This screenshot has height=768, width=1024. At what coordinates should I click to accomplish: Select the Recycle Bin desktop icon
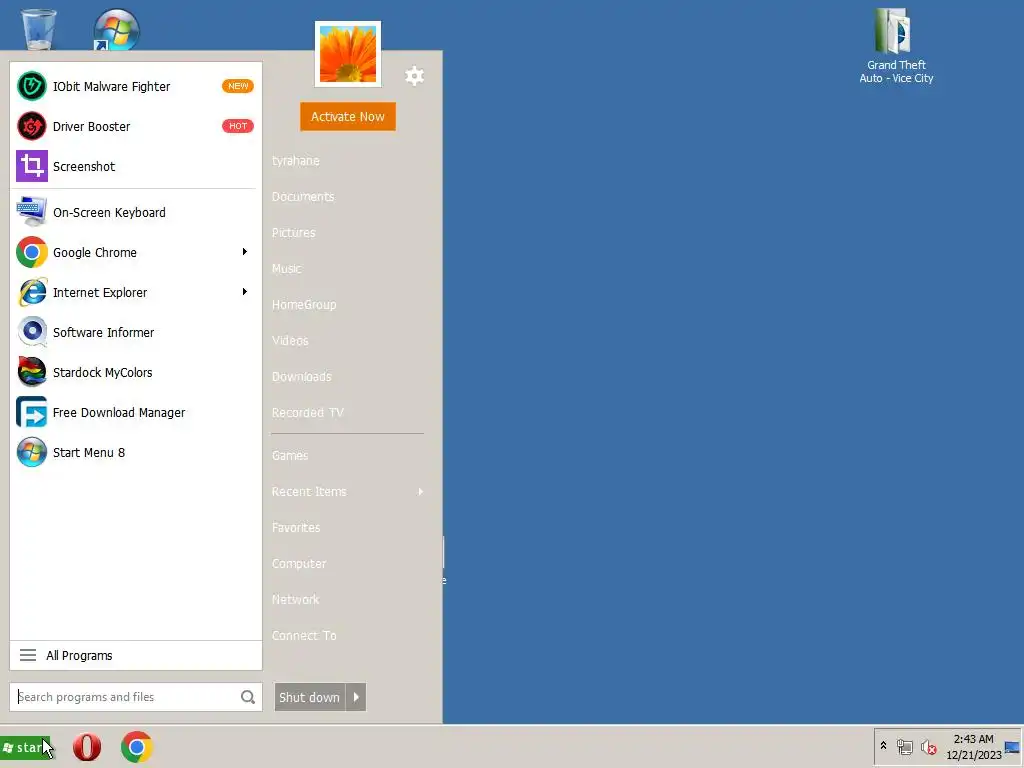[39, 29]
